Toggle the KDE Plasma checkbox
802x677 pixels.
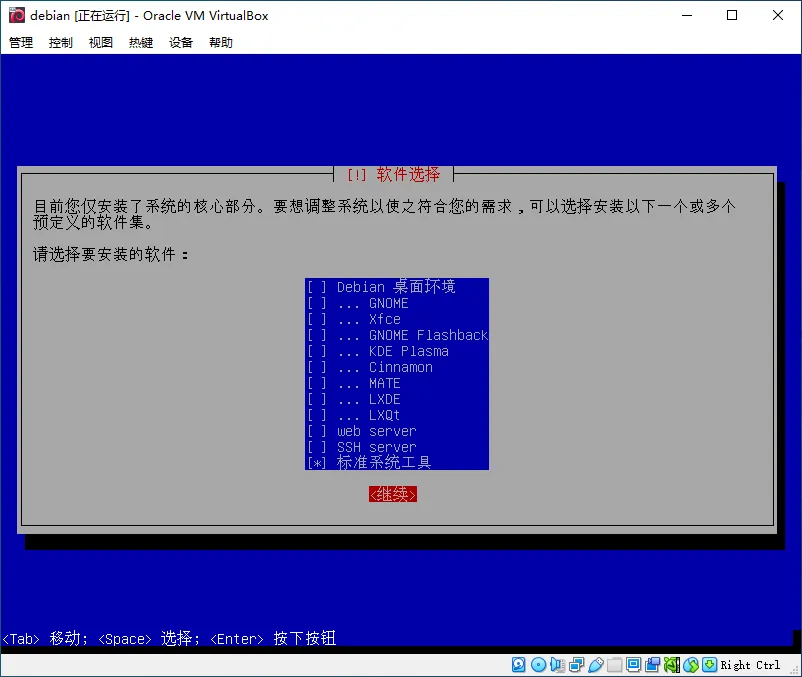pos(317,351)
